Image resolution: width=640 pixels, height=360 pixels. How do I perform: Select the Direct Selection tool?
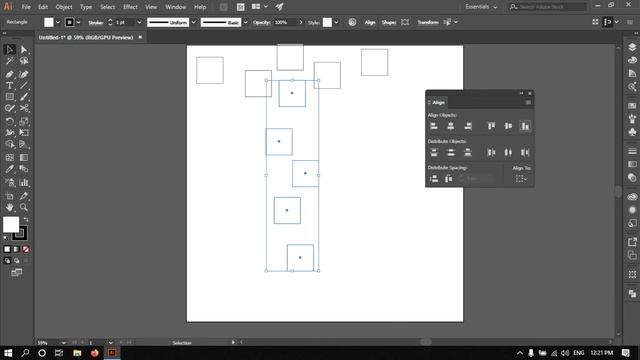pyautogui.click(x=24, y=49)
